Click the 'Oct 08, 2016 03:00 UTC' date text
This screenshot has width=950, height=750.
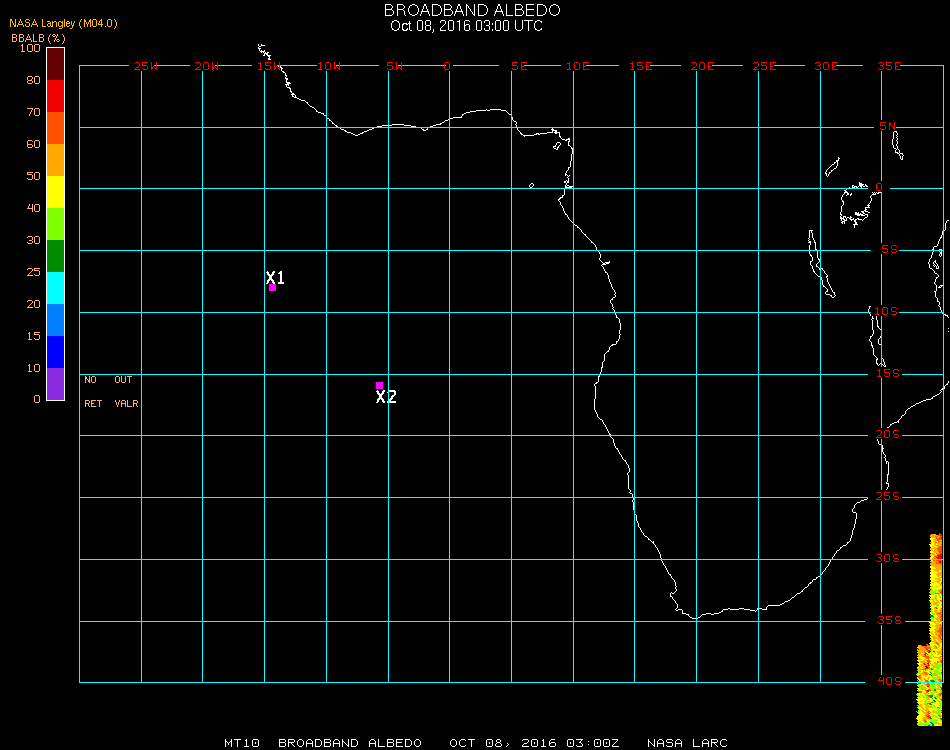tap(467, 26)
